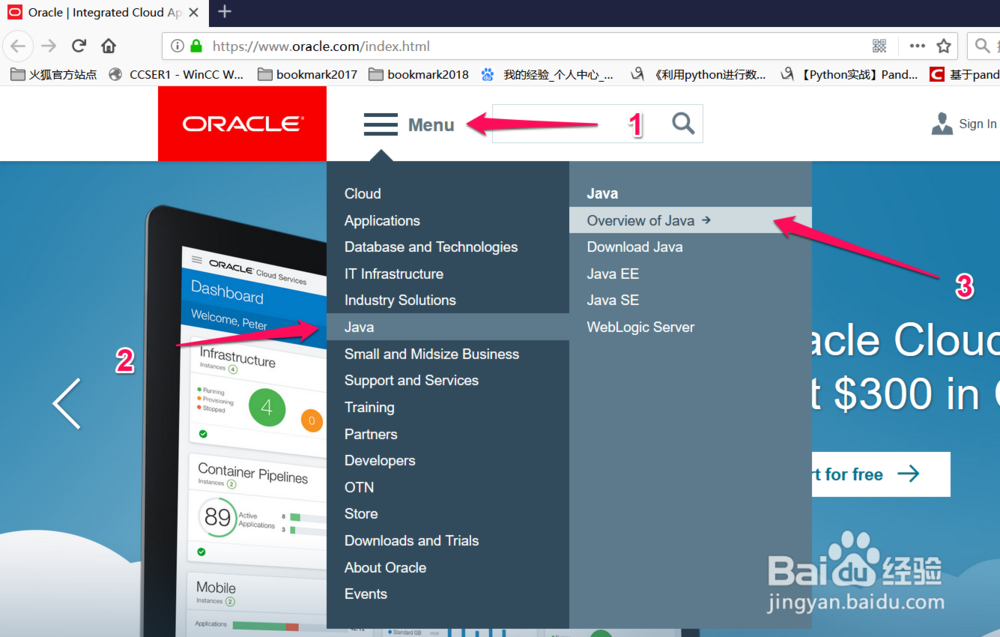This screenshot has height=637, width=1000.
Task: Open the 火狐官方站点 bookmark folder
Action: [54, 75]
